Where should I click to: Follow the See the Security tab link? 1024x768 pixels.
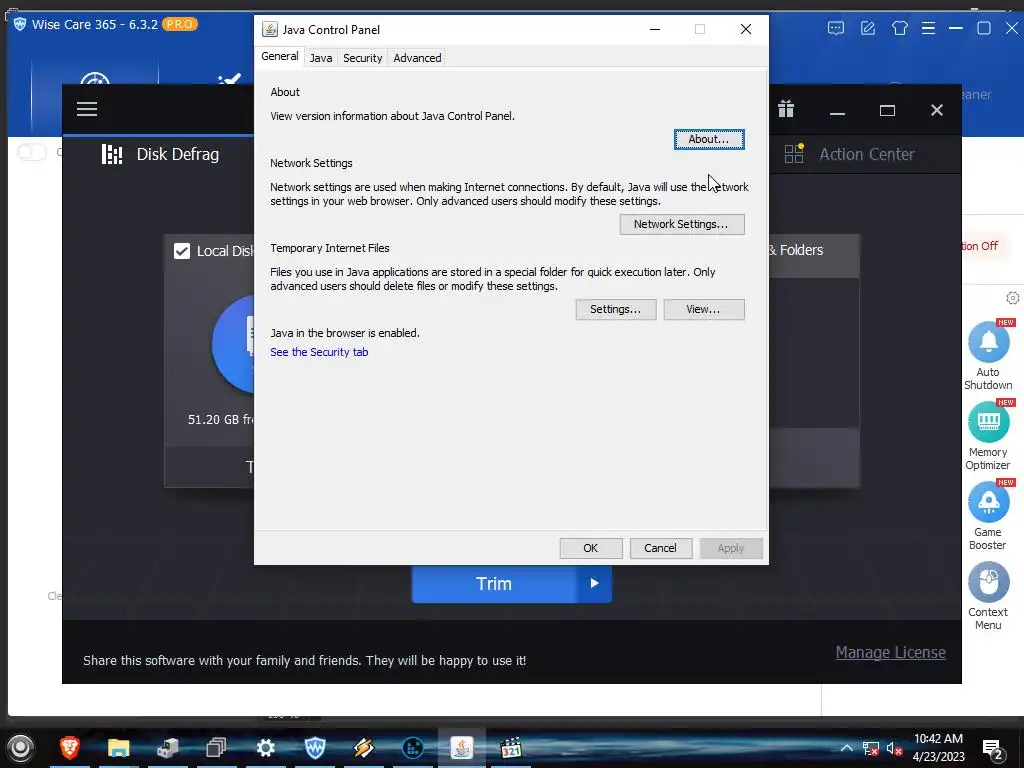(319, 352)
